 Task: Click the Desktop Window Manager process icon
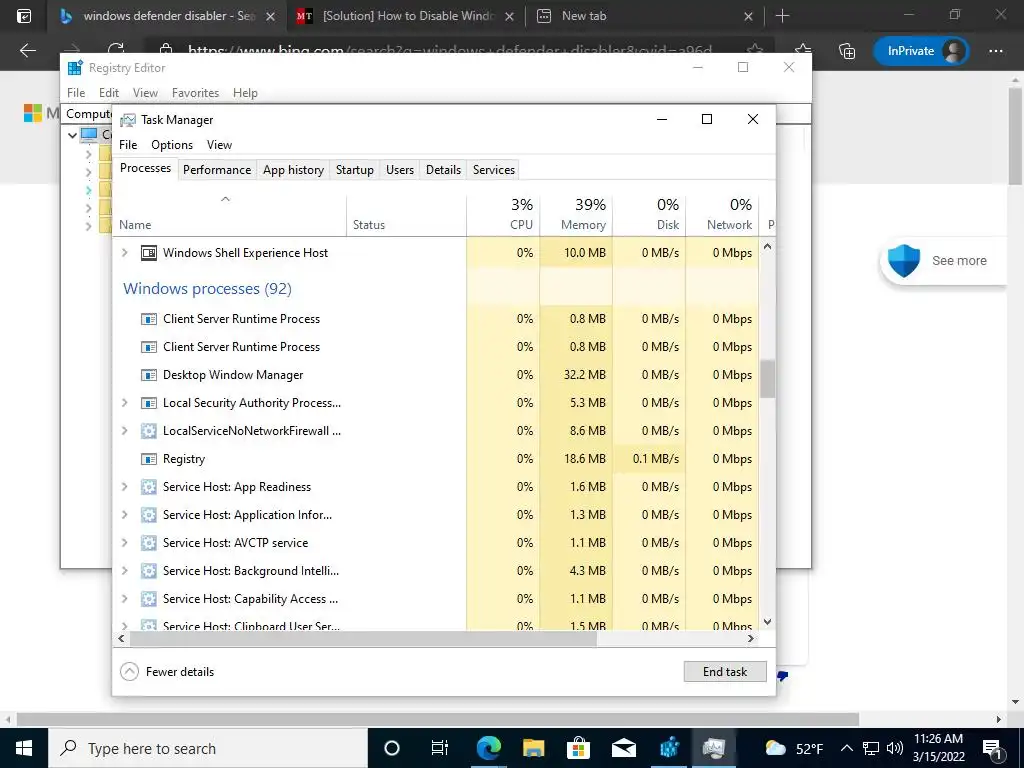click(x=149, y=376)
